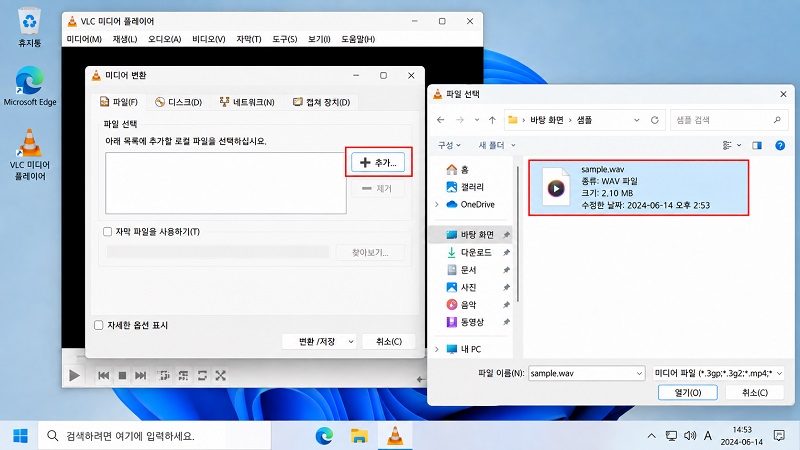Open the 구성 dropdown menu
The width and height of the screenshot is (800, 450).
click(x=449, y=145)
